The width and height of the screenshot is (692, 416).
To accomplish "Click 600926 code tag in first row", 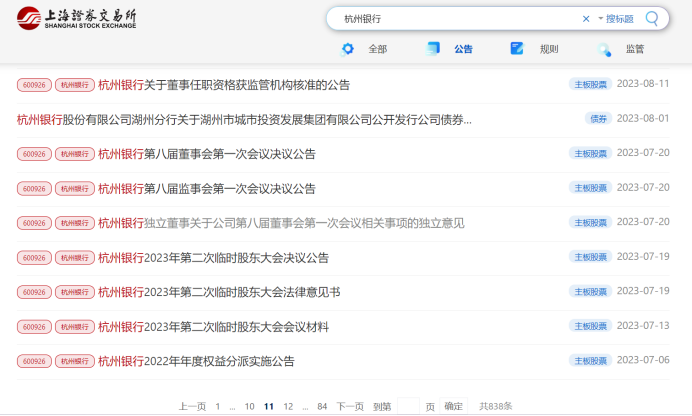I will tap(33, 85).
